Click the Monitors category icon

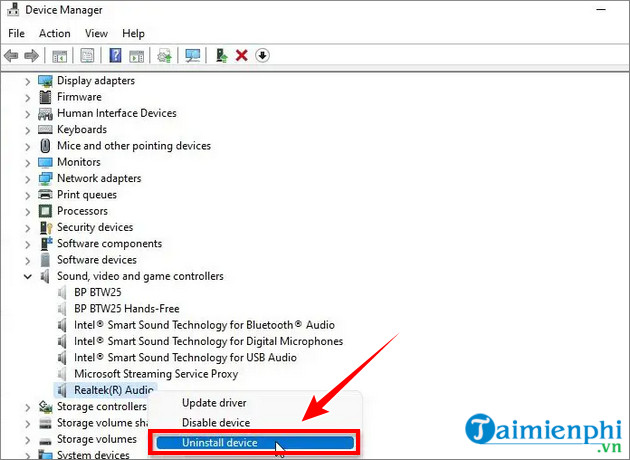(x=45, y=162)
